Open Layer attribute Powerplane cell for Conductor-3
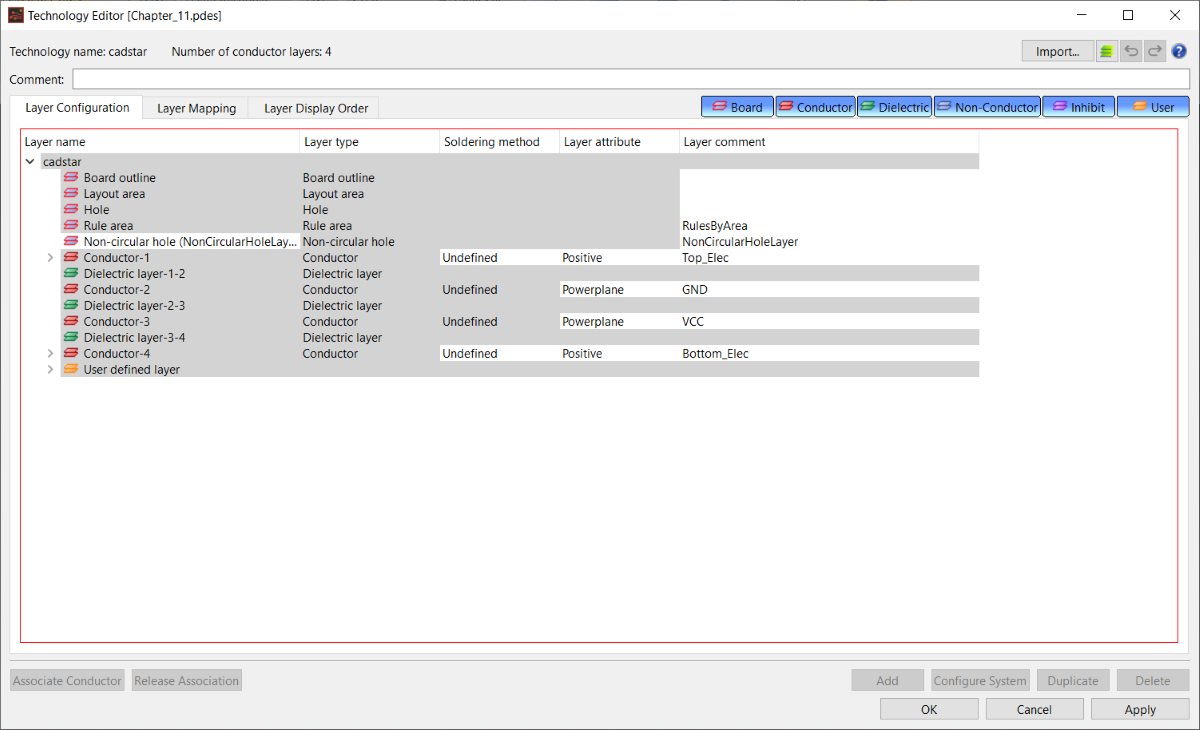1200x730 pixels. [x=619, y=322]
